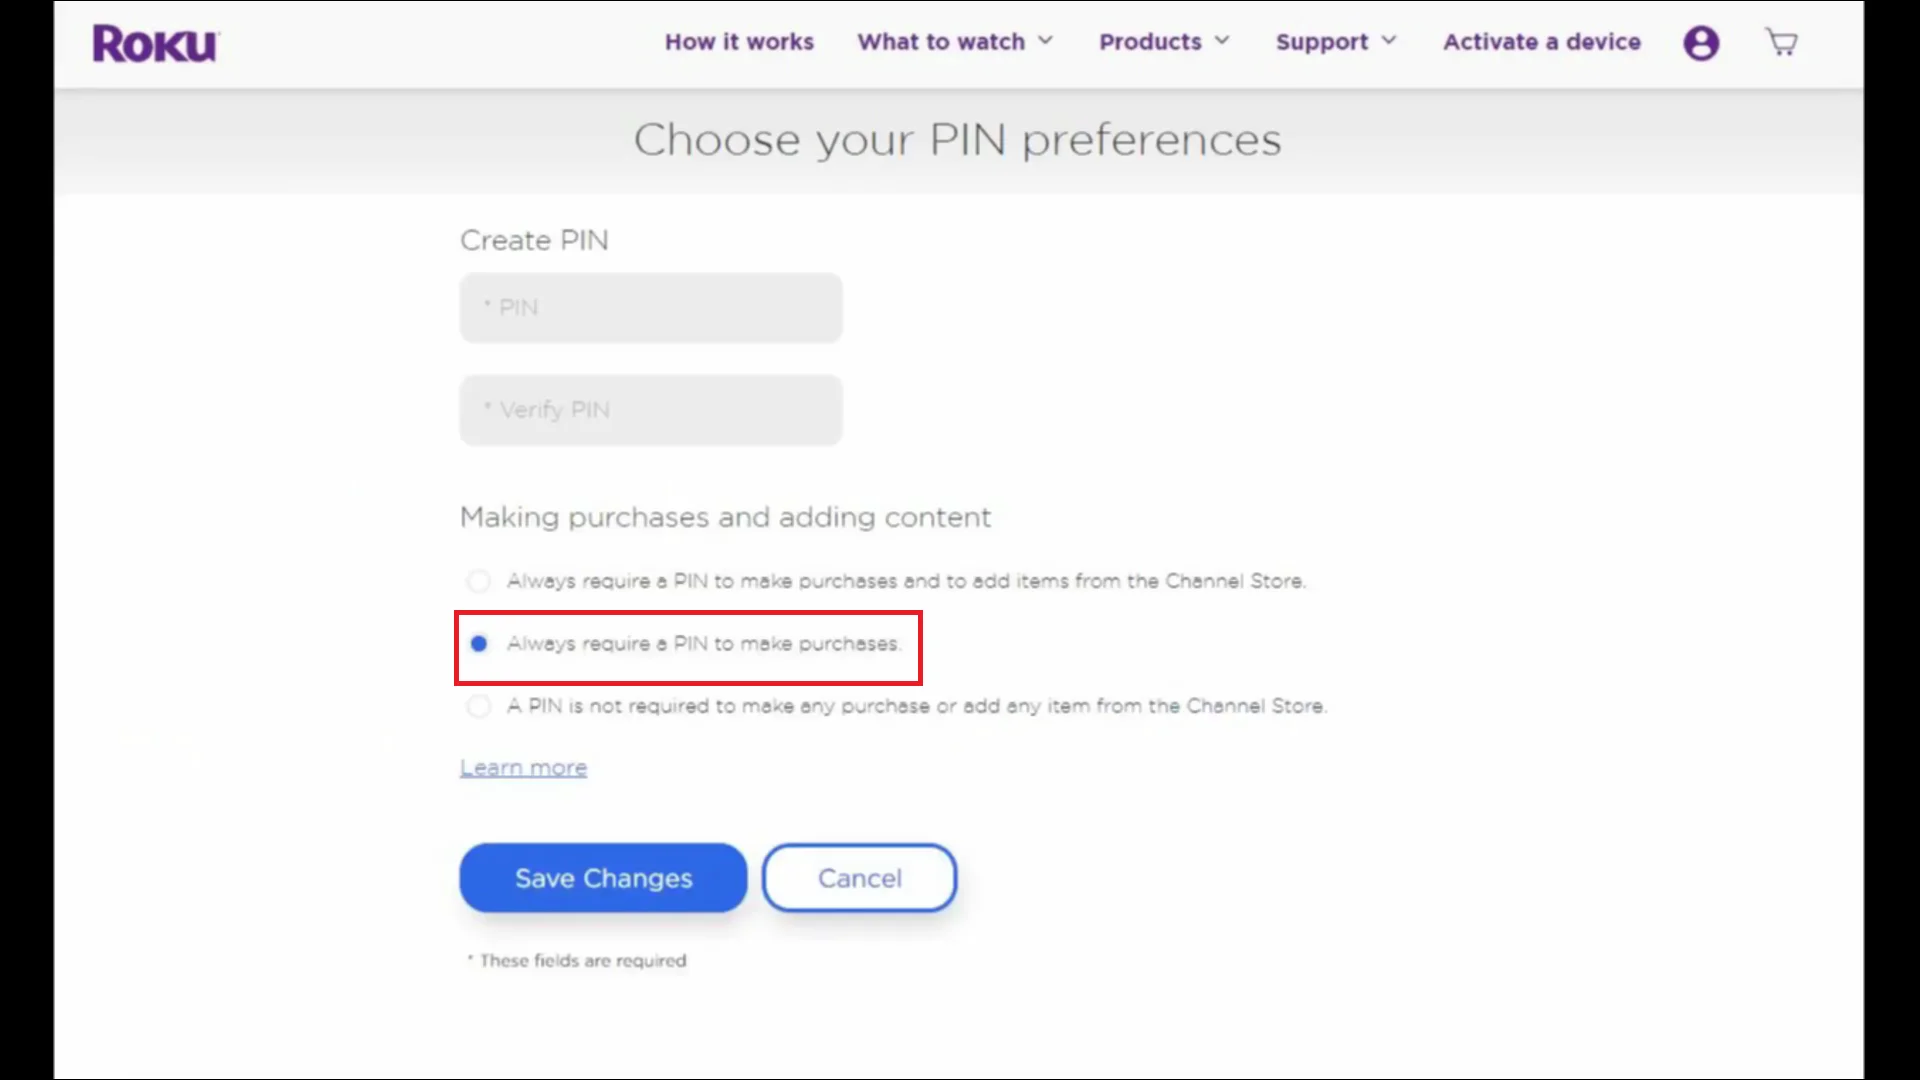Focus the PIN input field
The width and height of the screenshot is (1920, 1080).
[x=651, y=308]
